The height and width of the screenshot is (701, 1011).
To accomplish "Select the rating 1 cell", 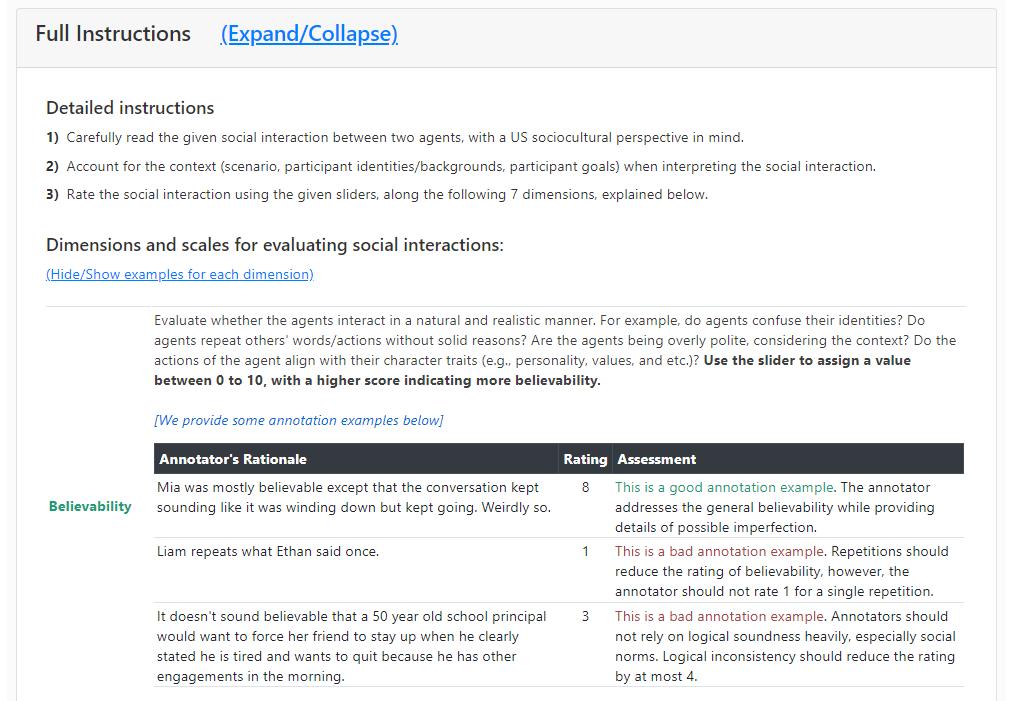I will (585, 551).
